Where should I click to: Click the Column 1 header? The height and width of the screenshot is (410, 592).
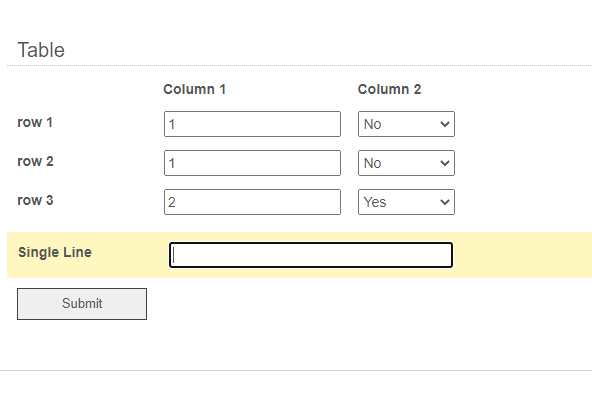point(194,89)
